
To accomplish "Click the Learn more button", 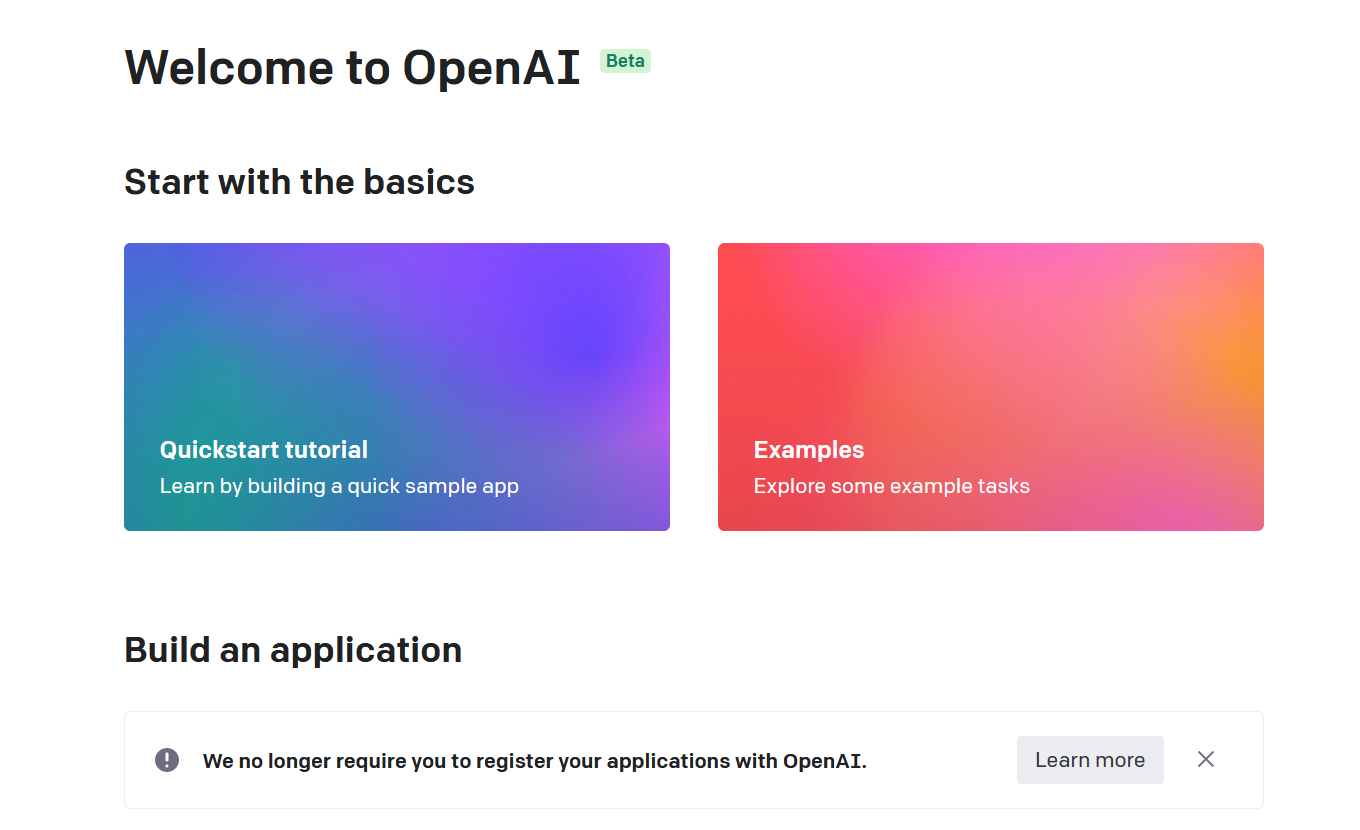I will click(1090, 760).
